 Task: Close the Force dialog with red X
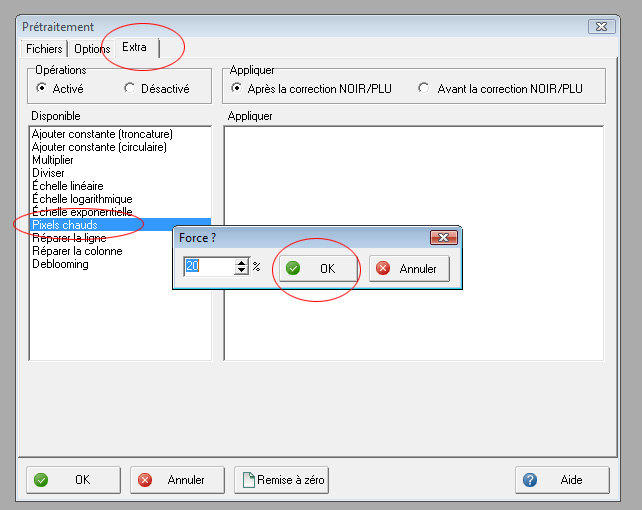click(x=443, y=237)
